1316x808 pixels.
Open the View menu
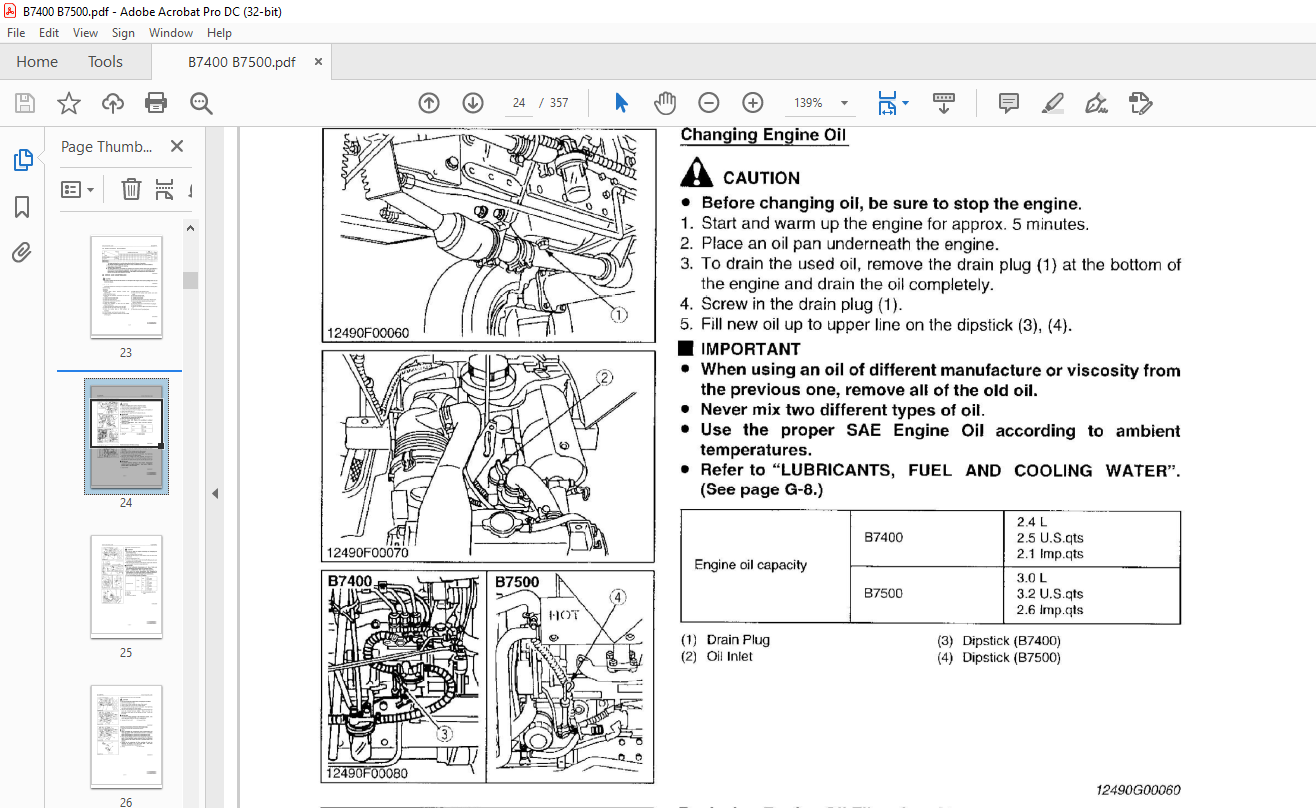point(86,33)
